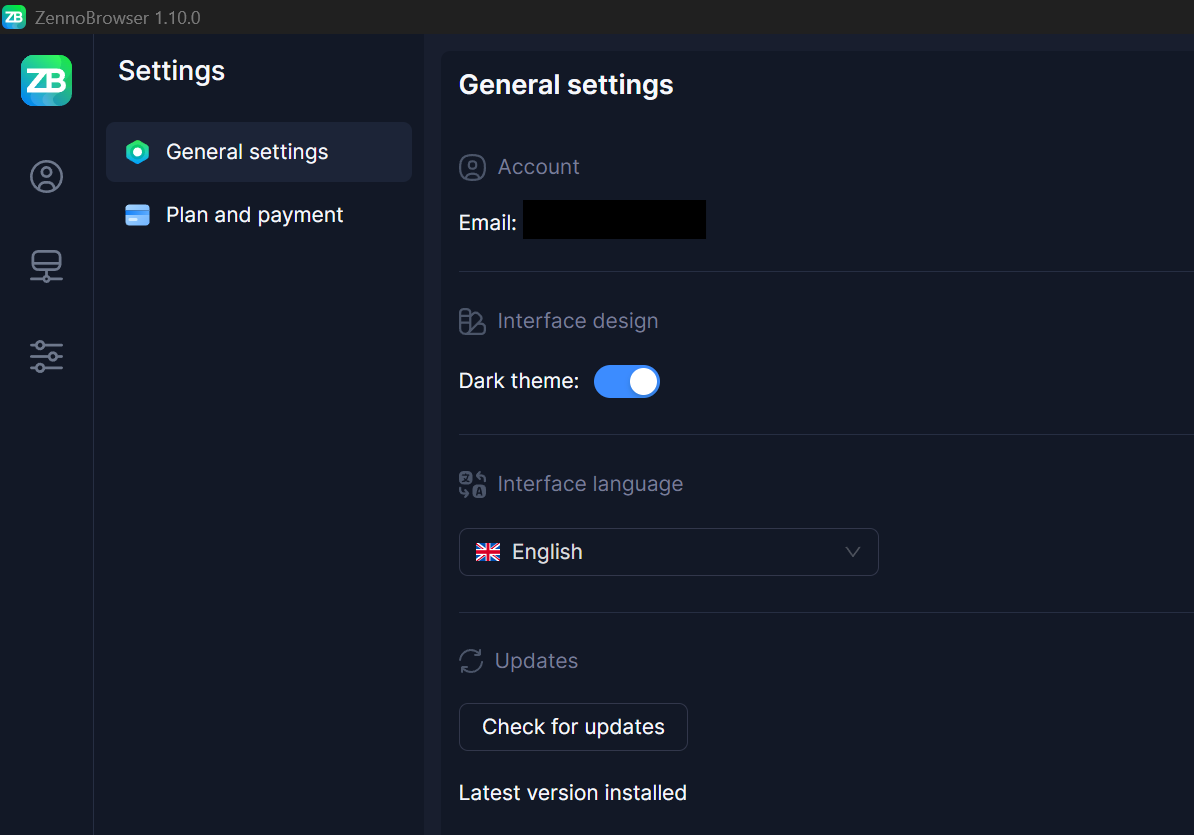Click the redacted email address field
This screenshot has width=1194, height=835.
614,220
